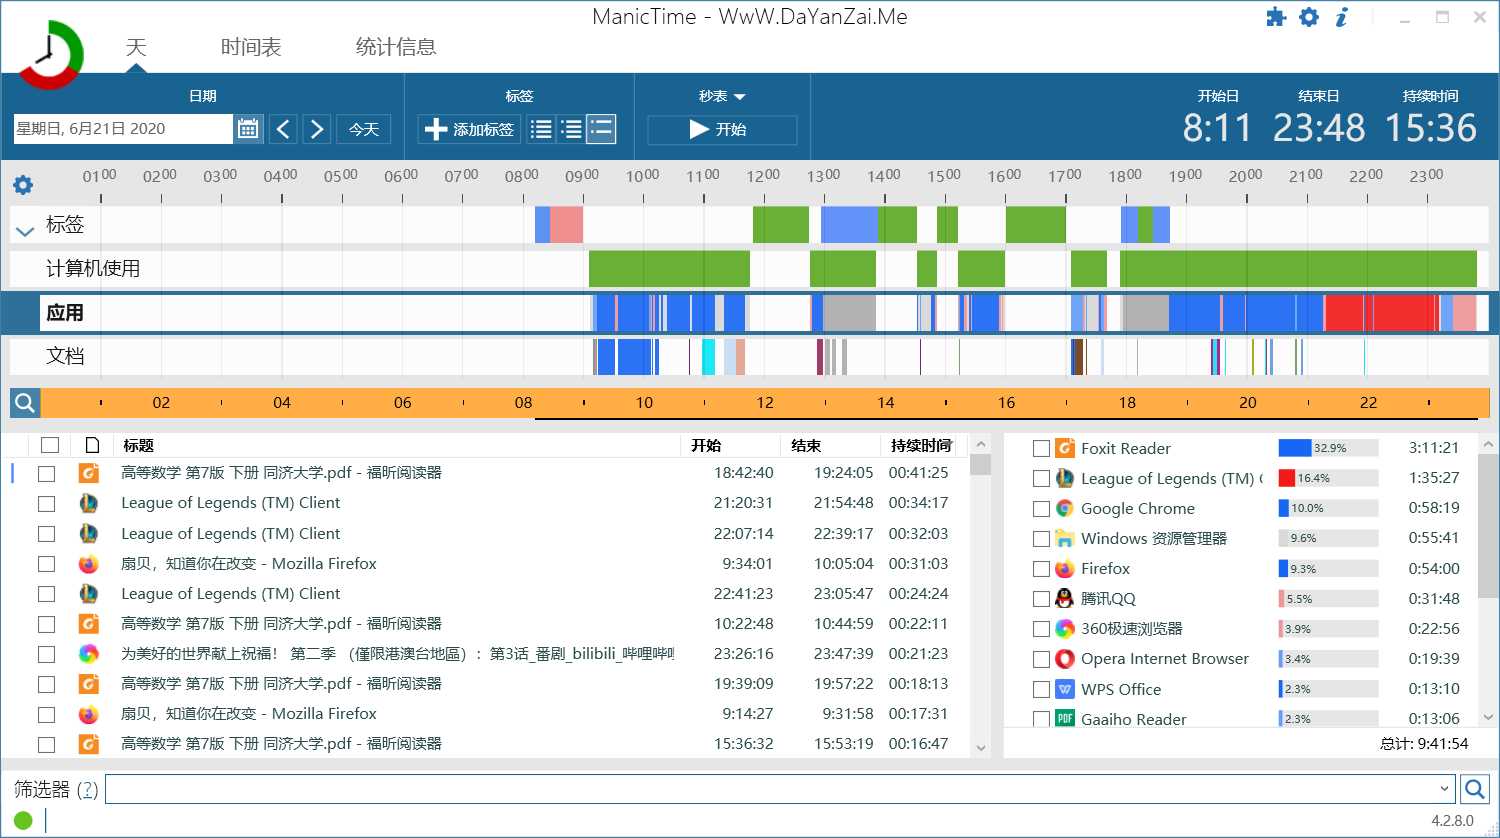1500x838 pixels.
Task: Click the 360极速浏览器 icon
Action: 1065,628
